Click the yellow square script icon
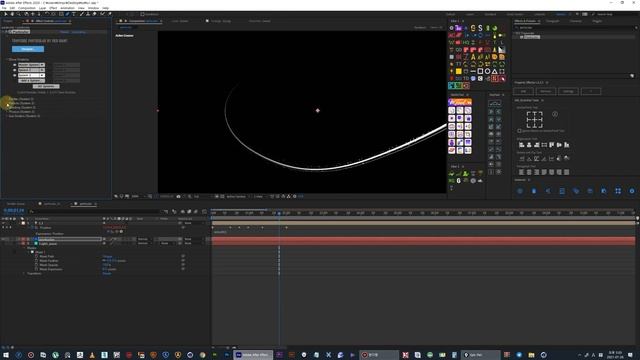The width and height of the screenshot is (640, 360). pos(459,71)
